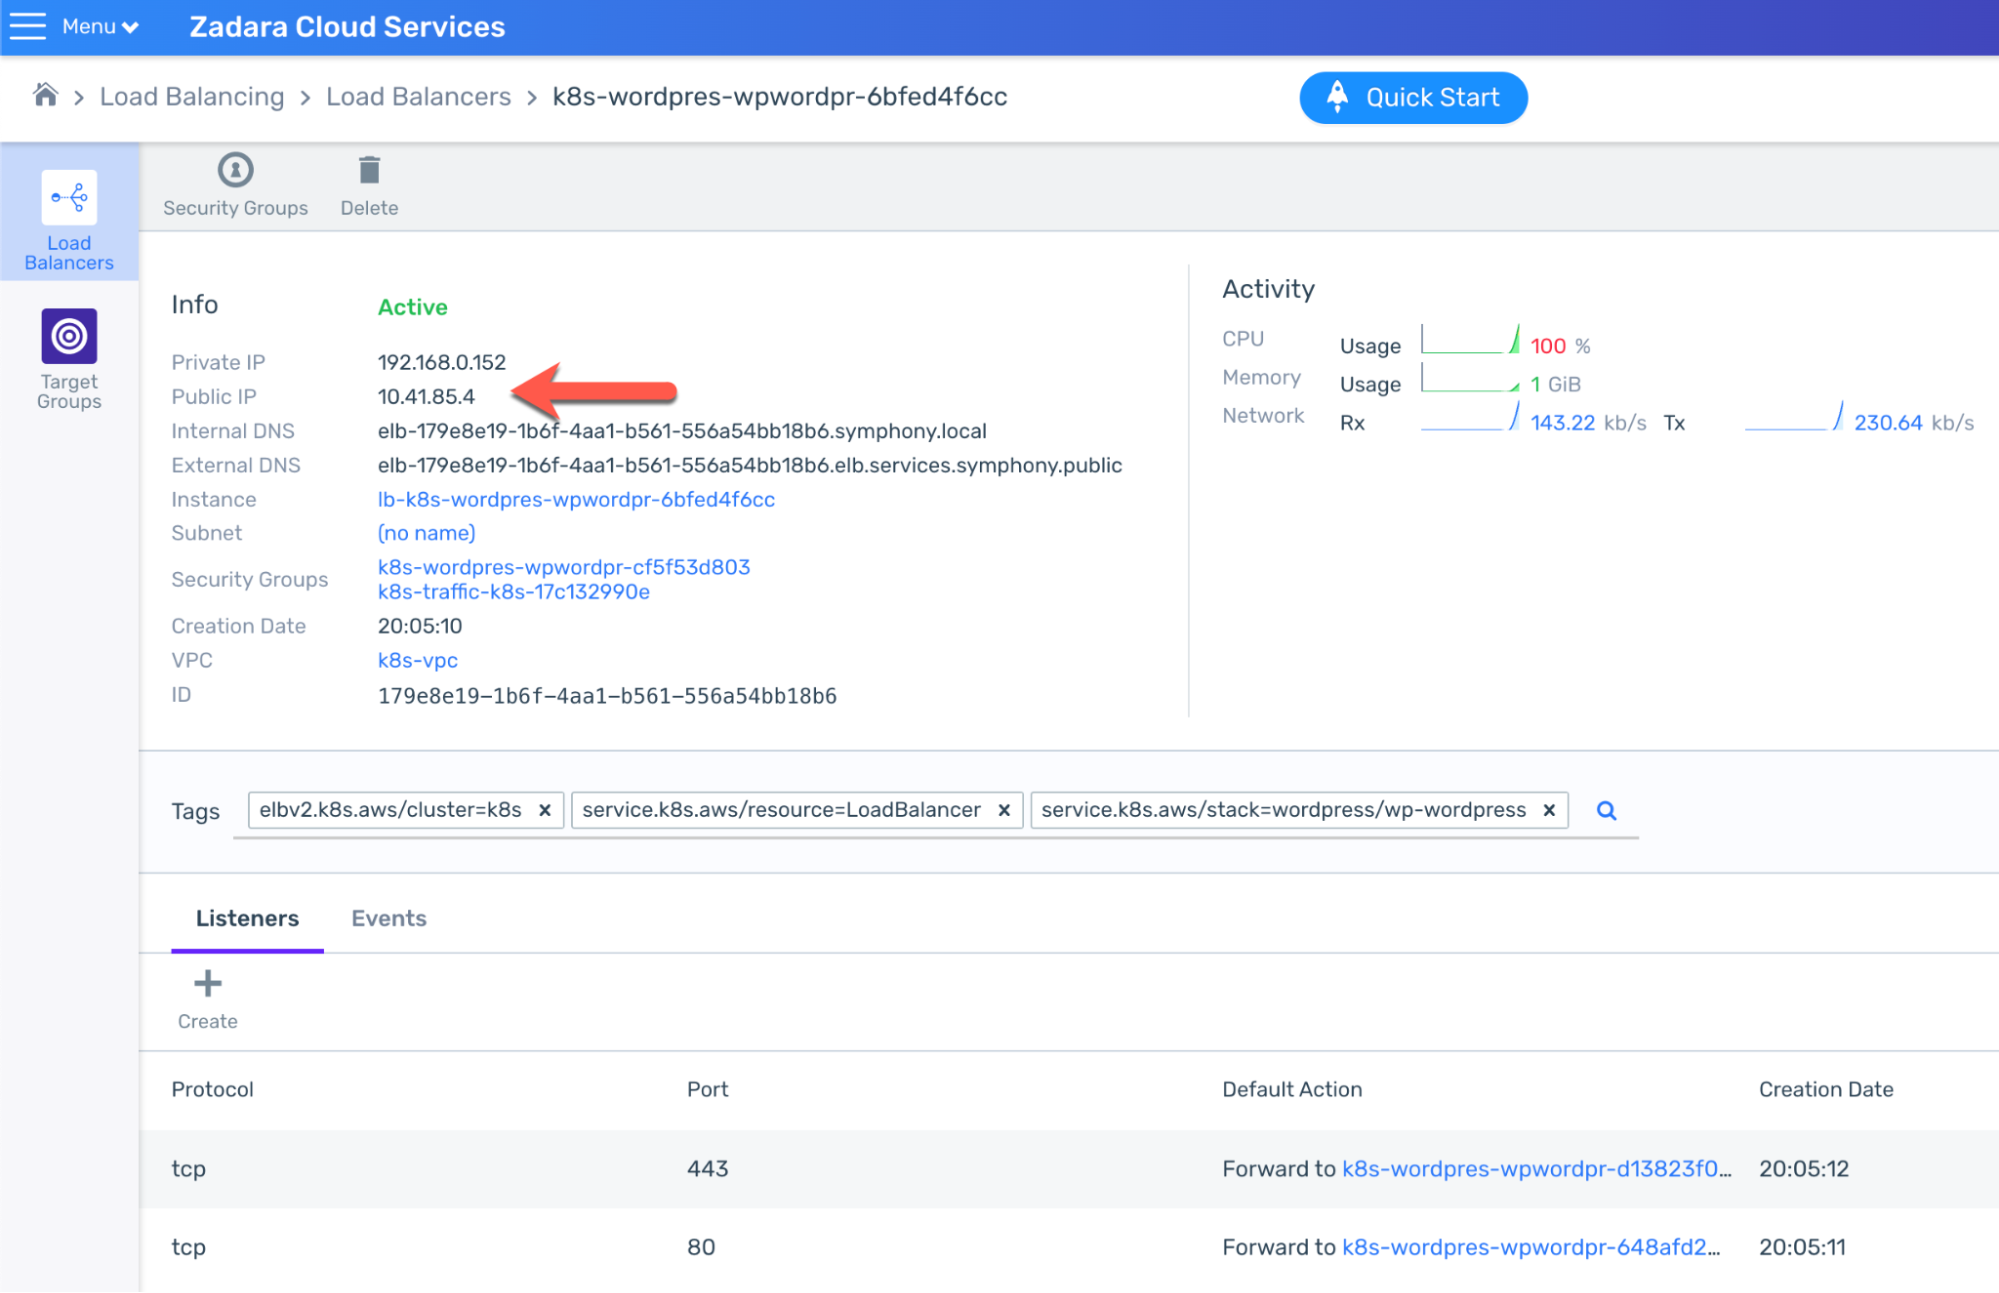
Task: Open Load Balancing breadcrumb
Action: [x=192, y=97]
